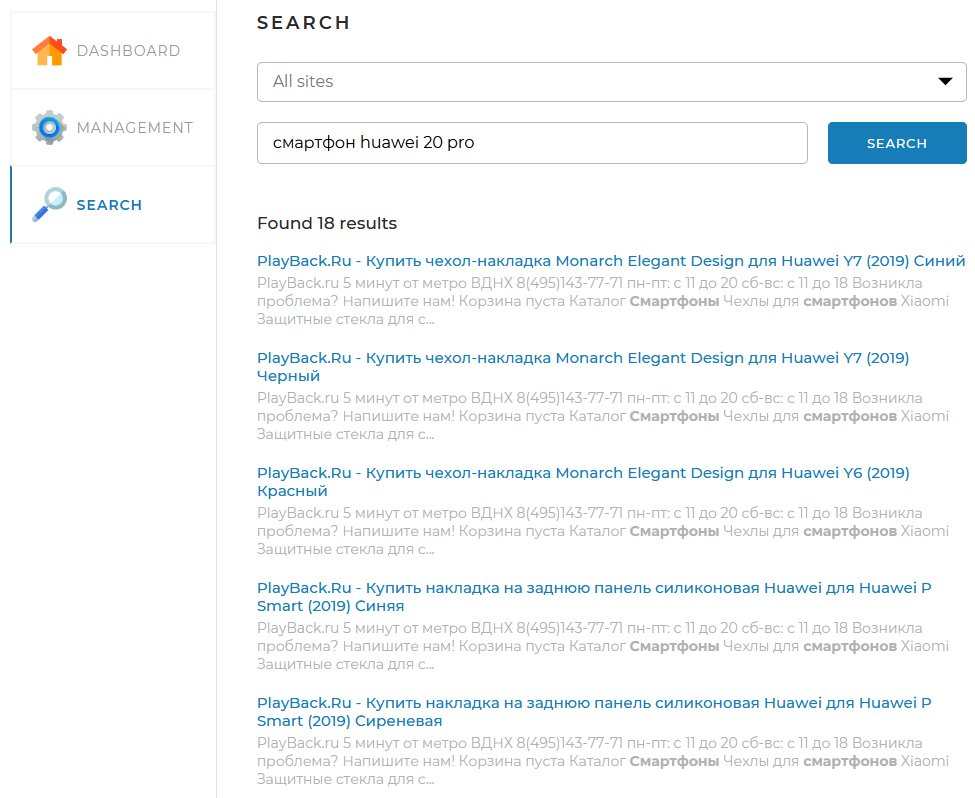This screenshot has width=975, height=798.
Task: Open result for Huawei P Smart Синяя
Action: click(595, 597)
